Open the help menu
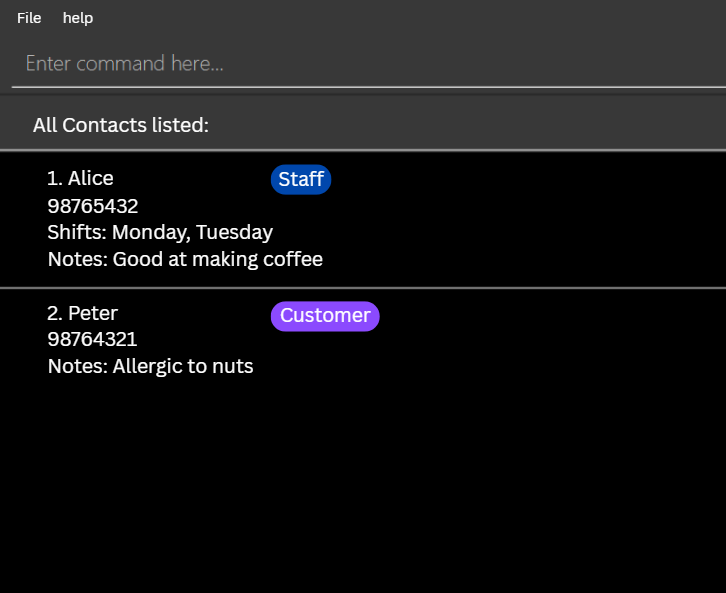This screenshot has height=593, width=726. pyautogui.click(x=77, y=18)
